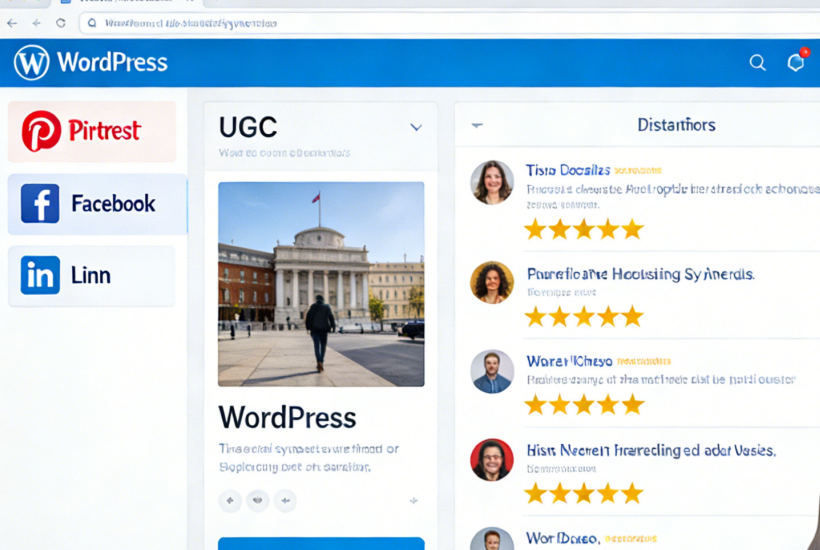The height and width of the screenshot is (550, 820).
Task: Select the Facebook sidebar item
Action: click(97, 204)
